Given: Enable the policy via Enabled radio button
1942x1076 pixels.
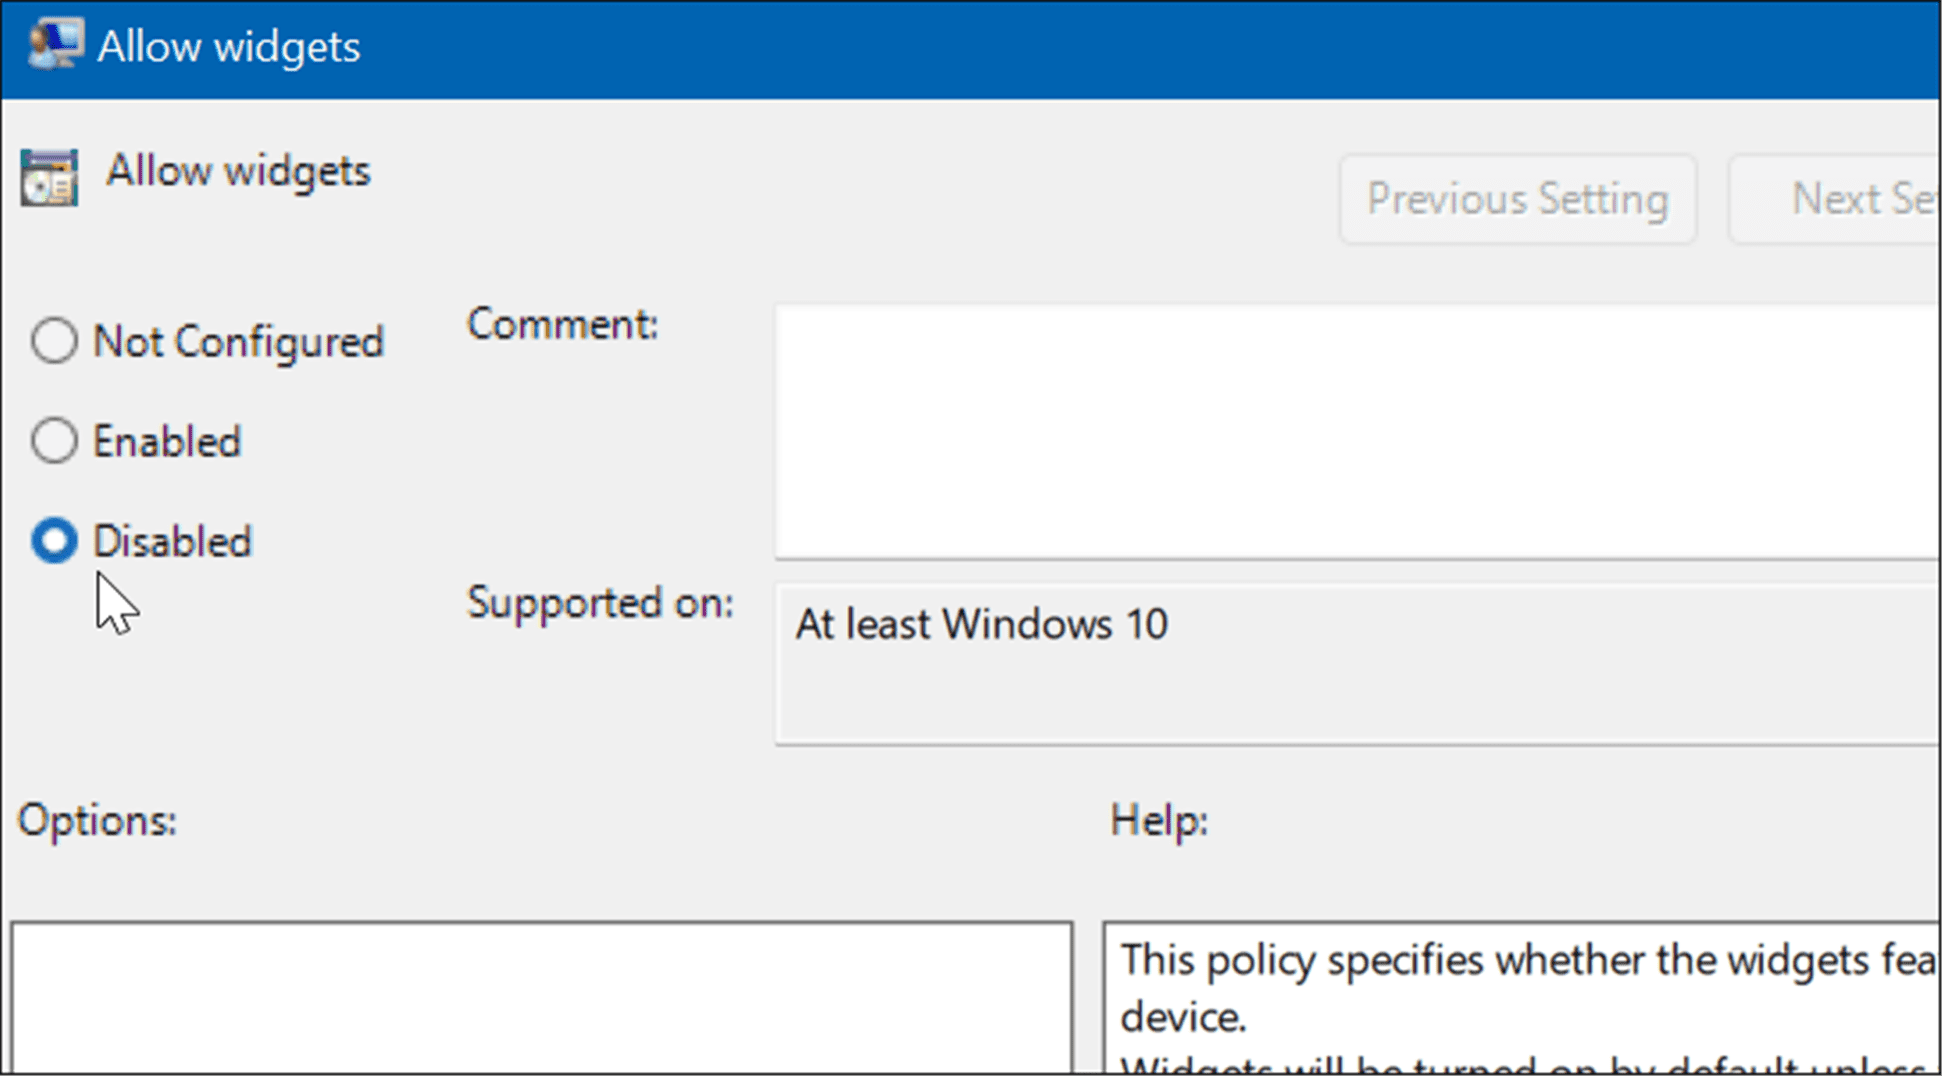Looking at the screenshot, I should (55, 440).
